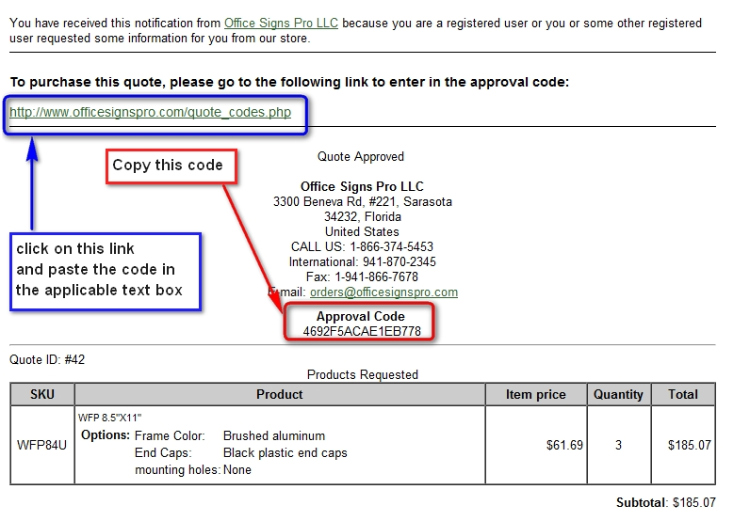Click the 'Quote ID: #42' text
Image resolution: width=750 pixels, height=521 pixels.
47,360
